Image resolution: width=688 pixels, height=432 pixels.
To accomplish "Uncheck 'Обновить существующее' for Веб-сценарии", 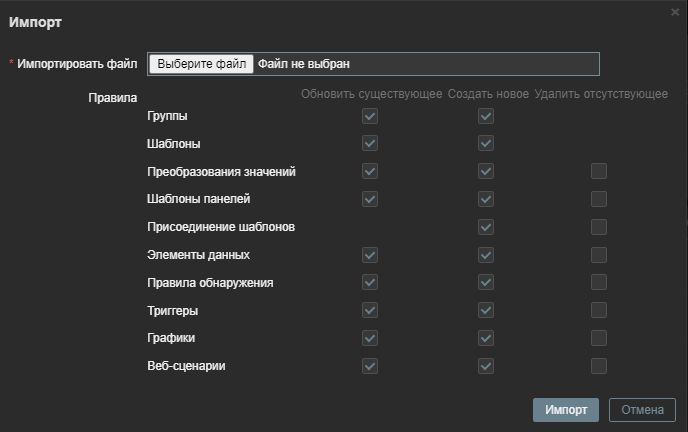I will pyautogui.click(x=370, y=366).
